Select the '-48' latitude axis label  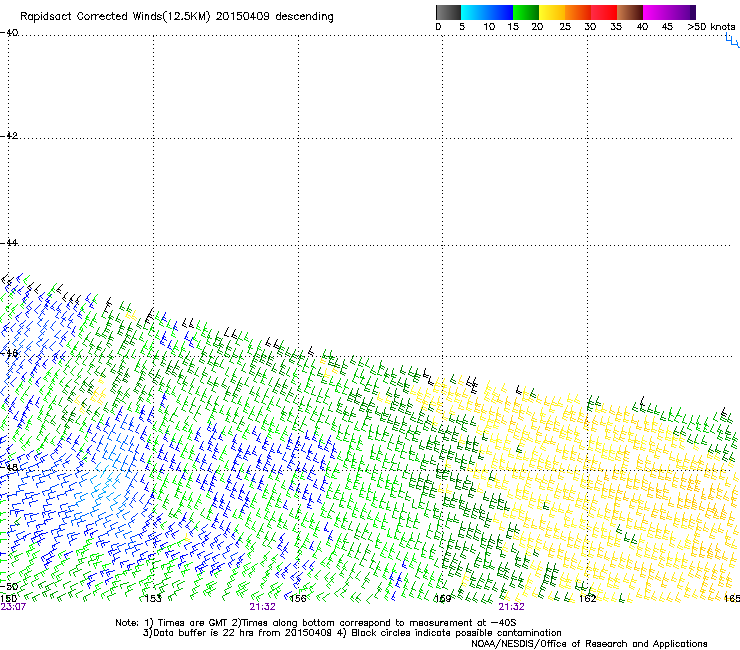[9, 467]
